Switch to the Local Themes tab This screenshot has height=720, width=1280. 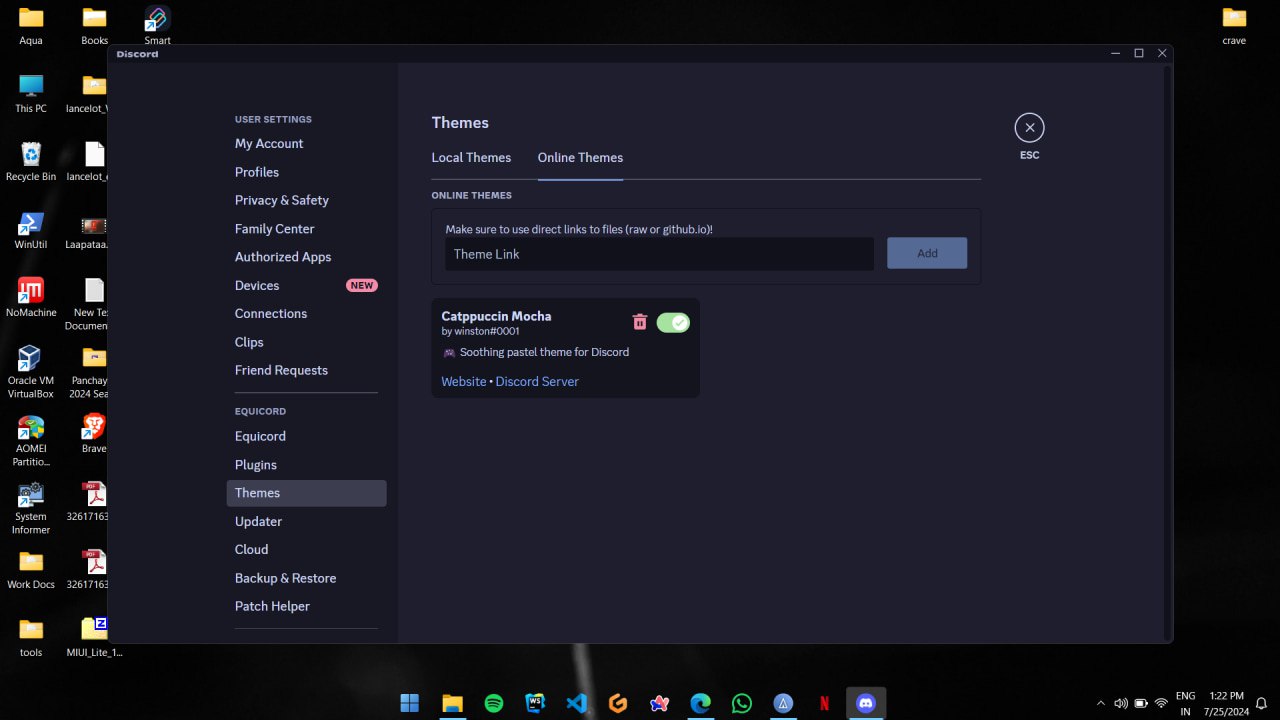471,158
